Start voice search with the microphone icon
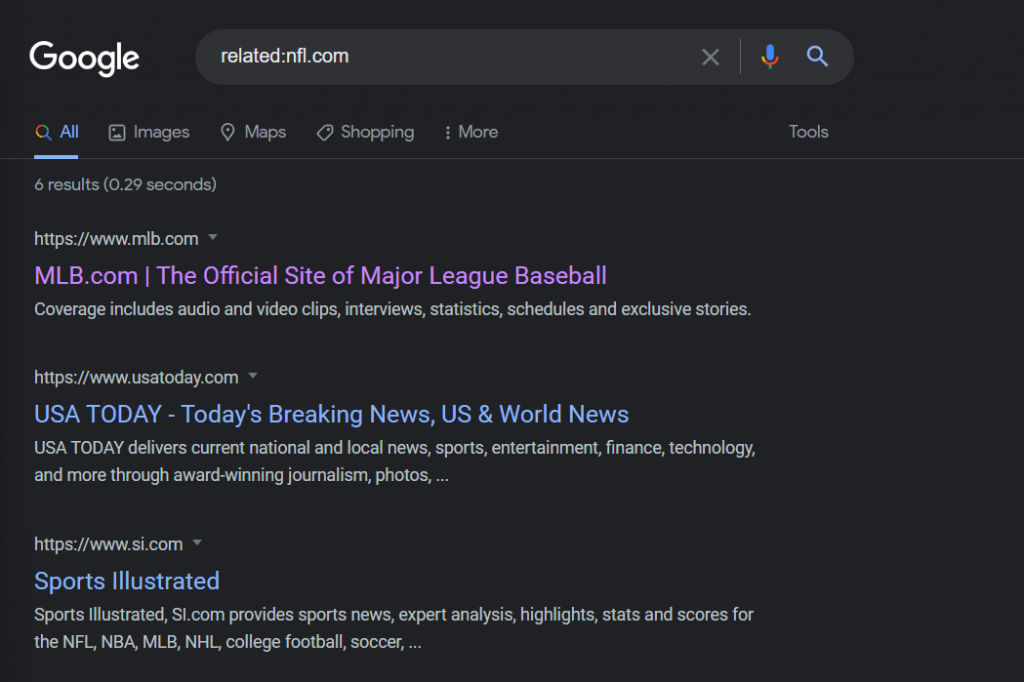Screen dimensions: 1024x682 (770, 57)
